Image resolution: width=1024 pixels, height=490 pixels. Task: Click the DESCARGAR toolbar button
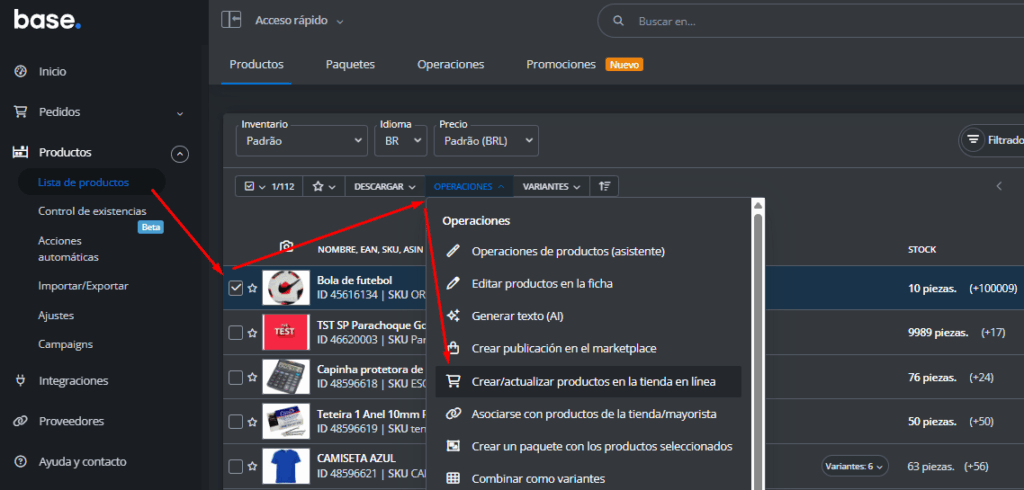(x=385, y=186)
